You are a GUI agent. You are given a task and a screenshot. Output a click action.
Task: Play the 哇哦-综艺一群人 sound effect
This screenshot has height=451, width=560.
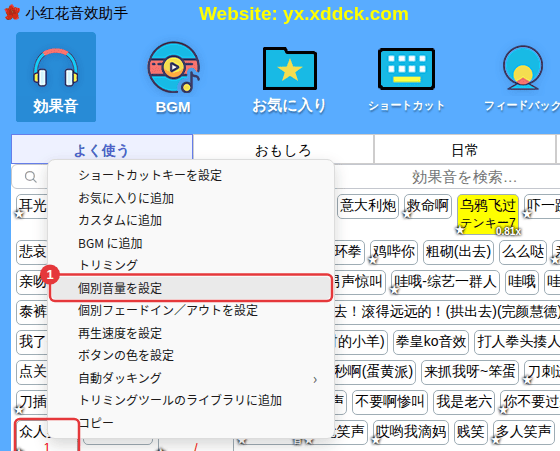click(445, 282)
